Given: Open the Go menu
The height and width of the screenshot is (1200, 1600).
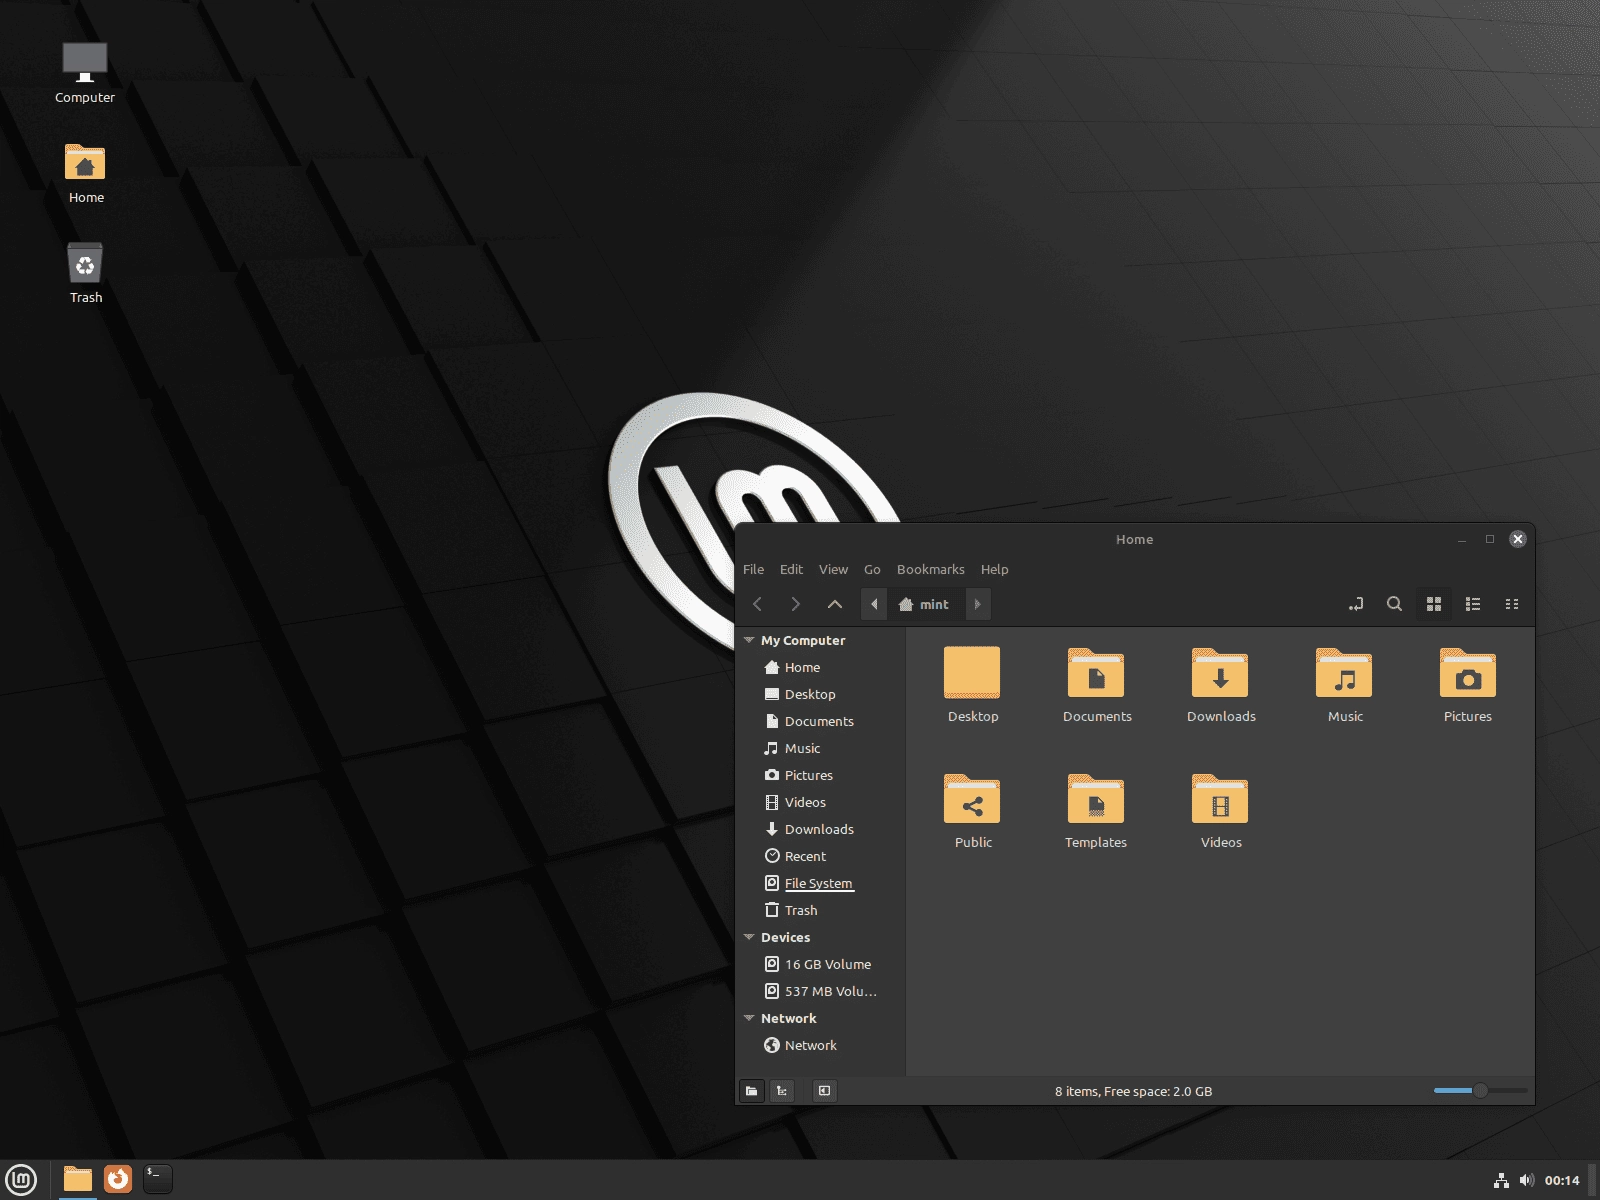Looking at the screenshot, I should [872, 569].
